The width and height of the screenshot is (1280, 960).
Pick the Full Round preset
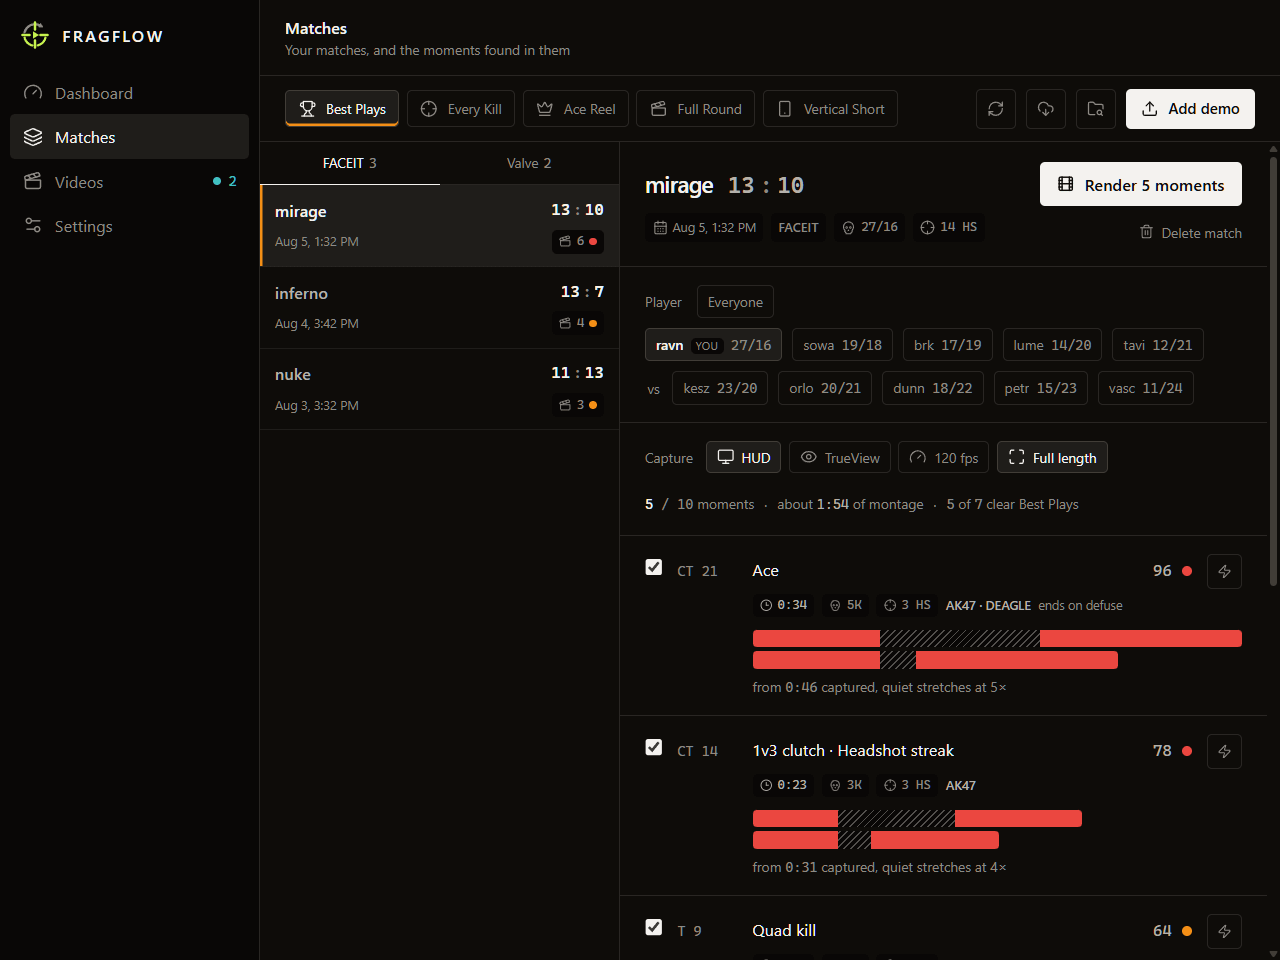point(696,109)
